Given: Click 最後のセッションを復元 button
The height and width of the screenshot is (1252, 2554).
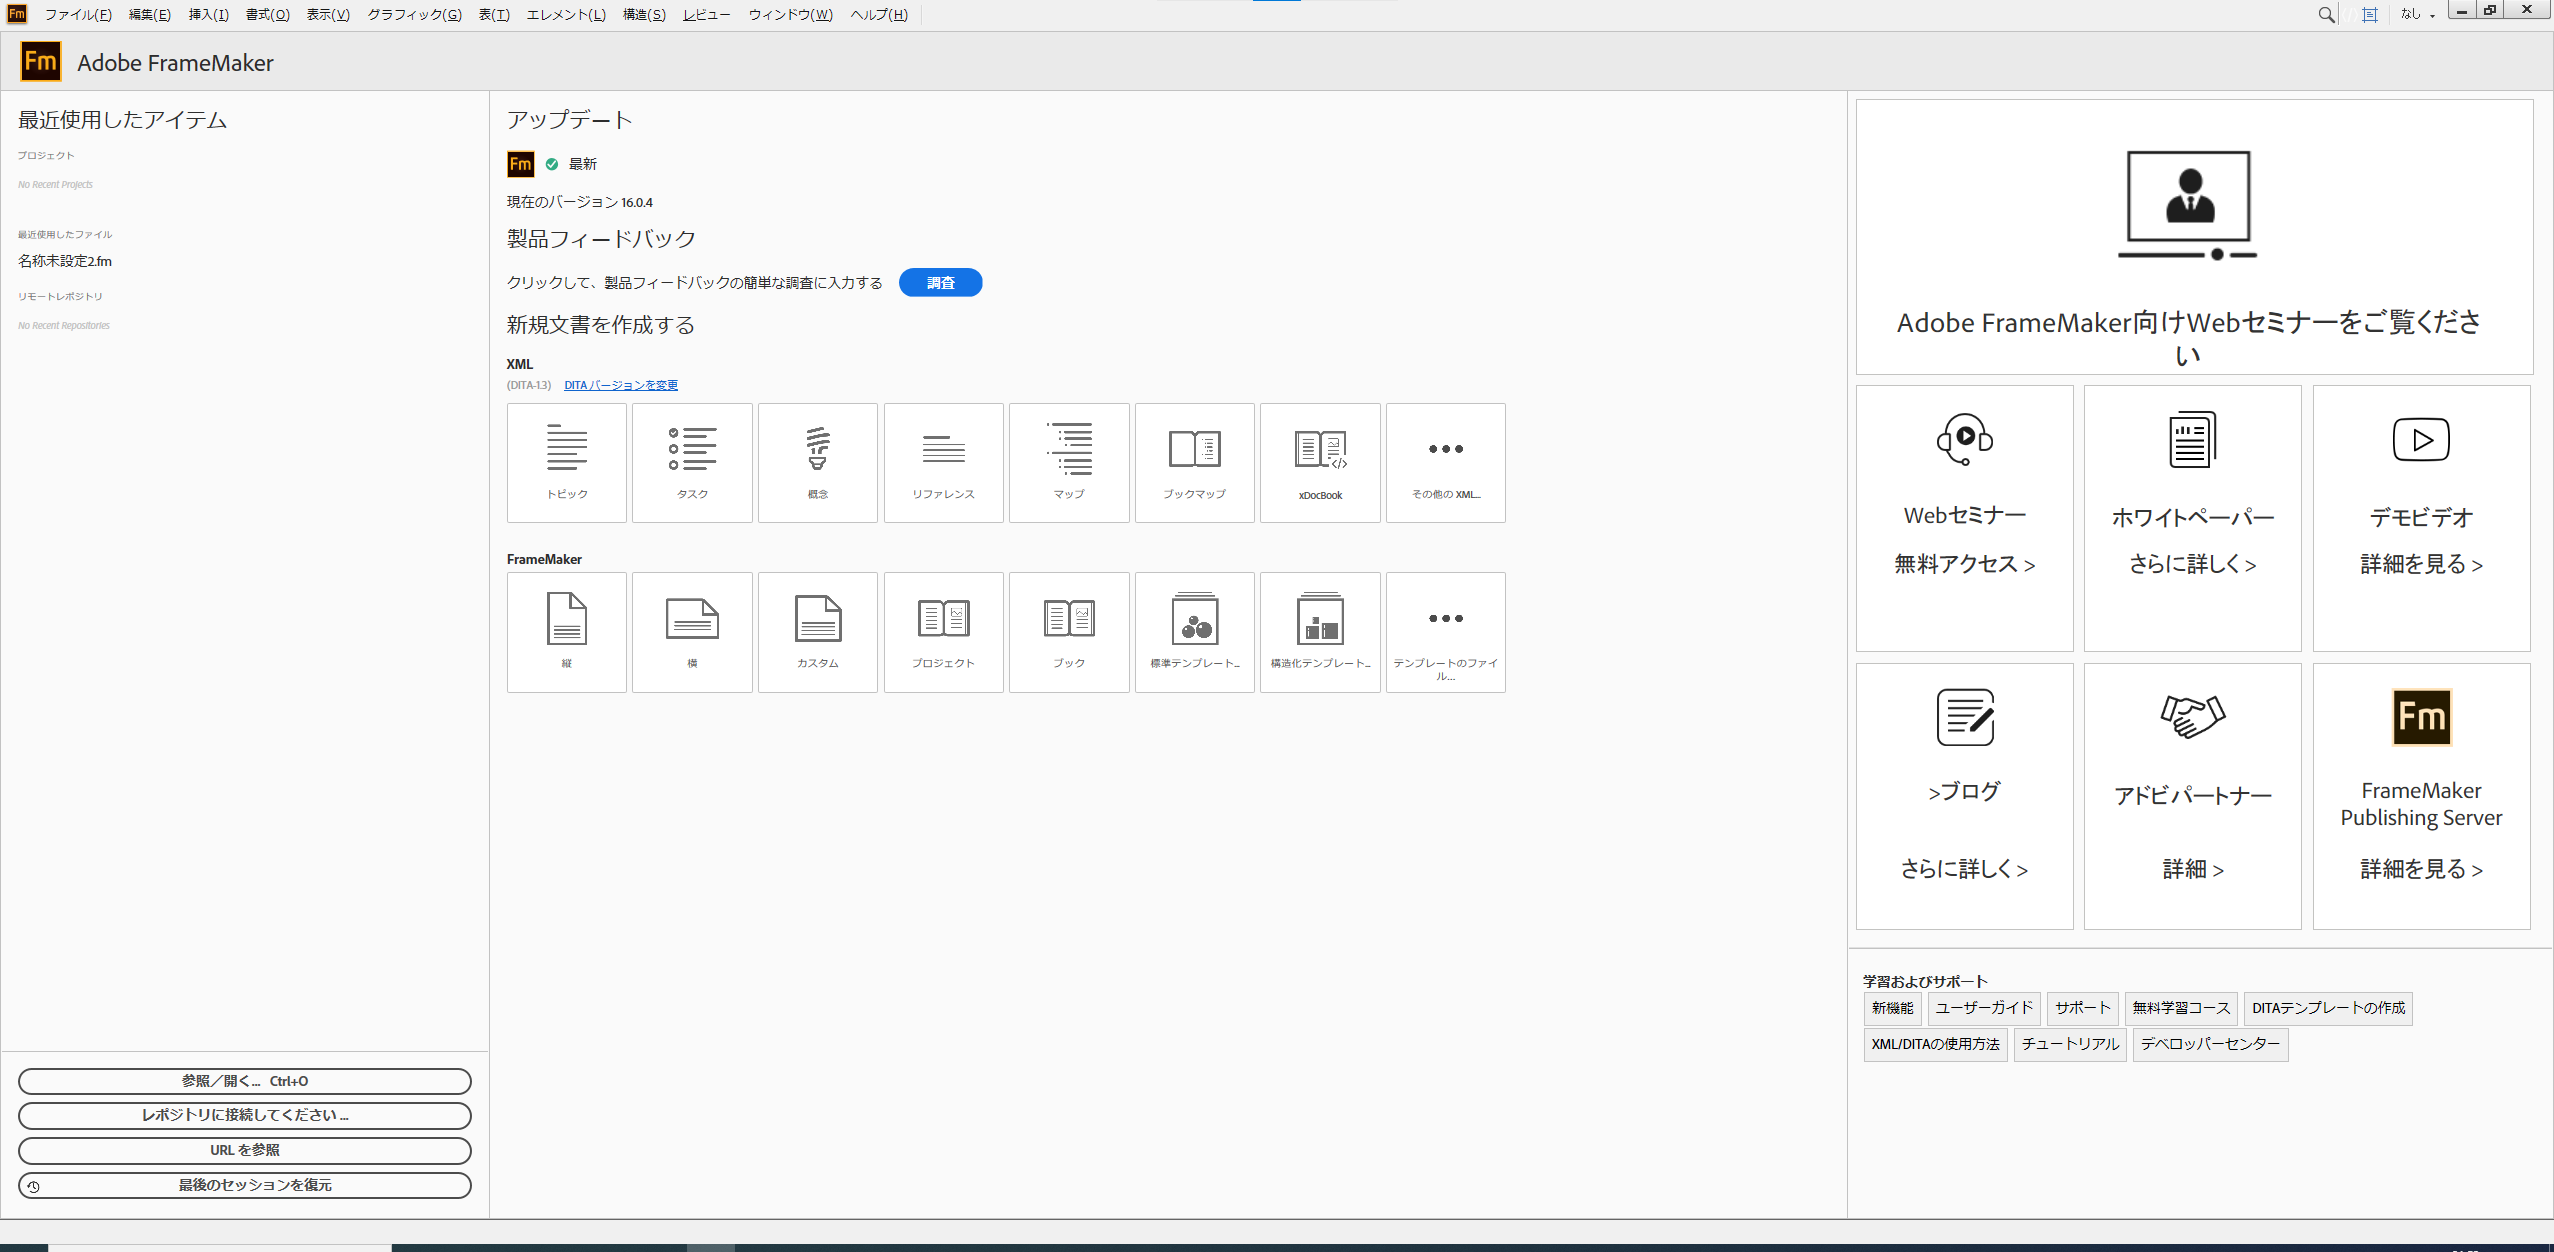Looking at the screenshot, I should pyautogui.click(x=244, y=1185).
